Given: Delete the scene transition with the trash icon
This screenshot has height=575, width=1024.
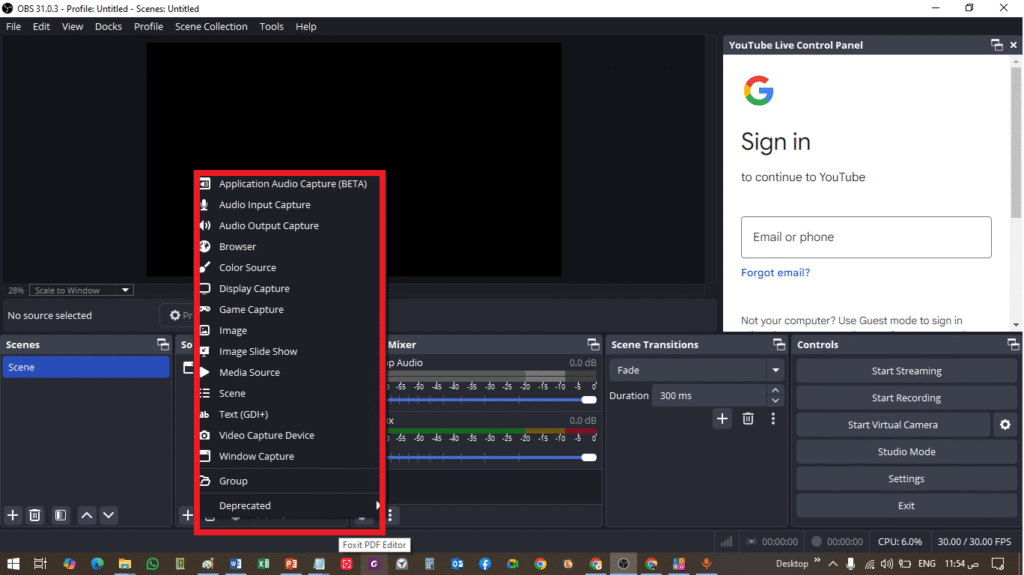Looking at the screenshot, I should [x=748, y=419].
